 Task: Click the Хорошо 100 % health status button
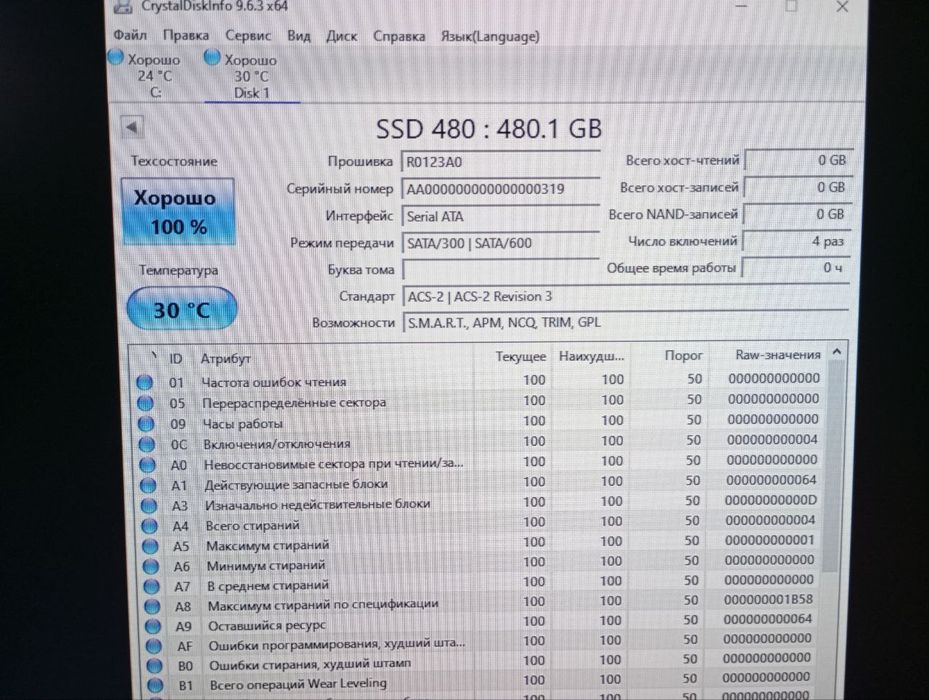tap(178, 212)
